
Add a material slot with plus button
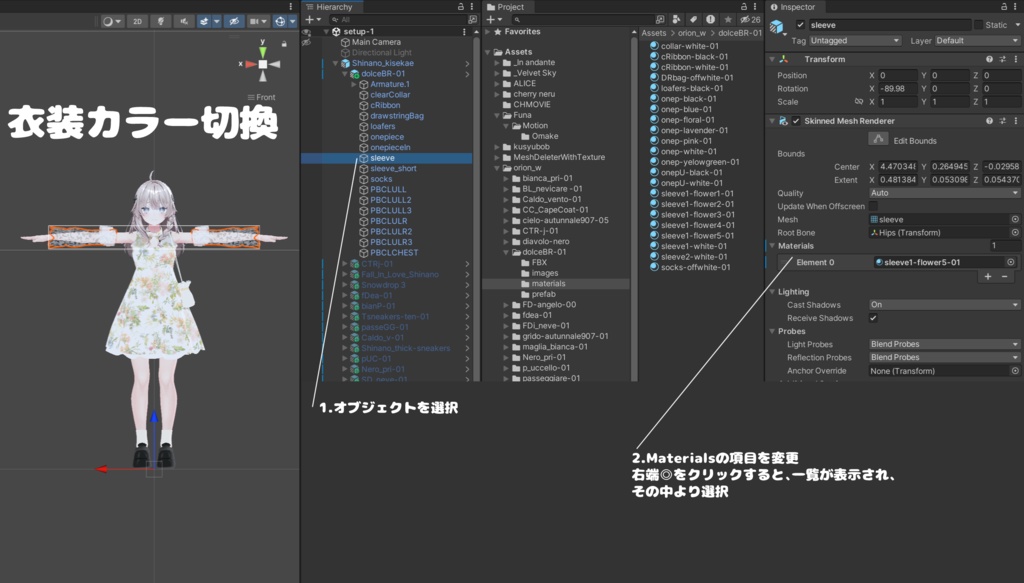coord(987,277)
